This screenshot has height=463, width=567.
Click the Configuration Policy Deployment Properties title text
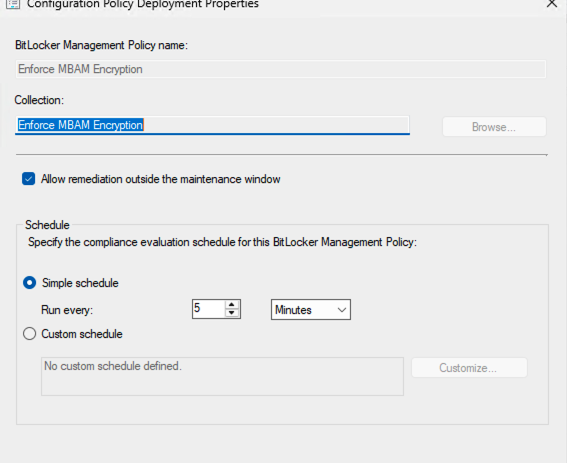tap(143, 4)
